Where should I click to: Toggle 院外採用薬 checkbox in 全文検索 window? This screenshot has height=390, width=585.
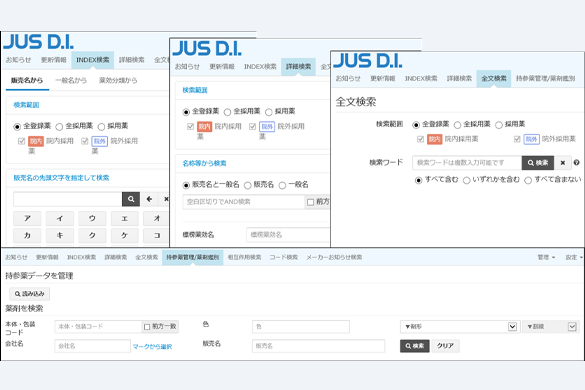[517, 139]
